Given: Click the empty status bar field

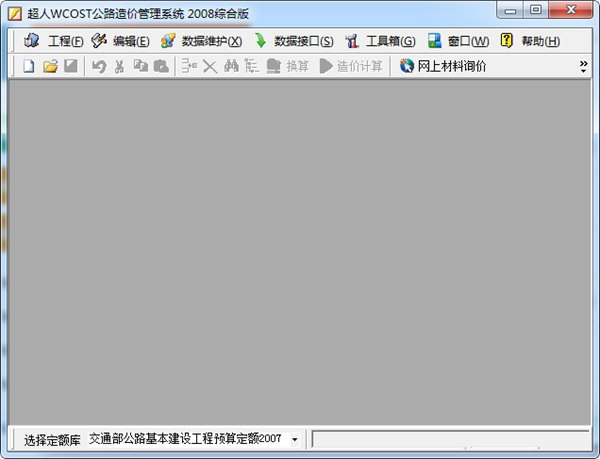Looking at the screenshot, I should point(450,439).
